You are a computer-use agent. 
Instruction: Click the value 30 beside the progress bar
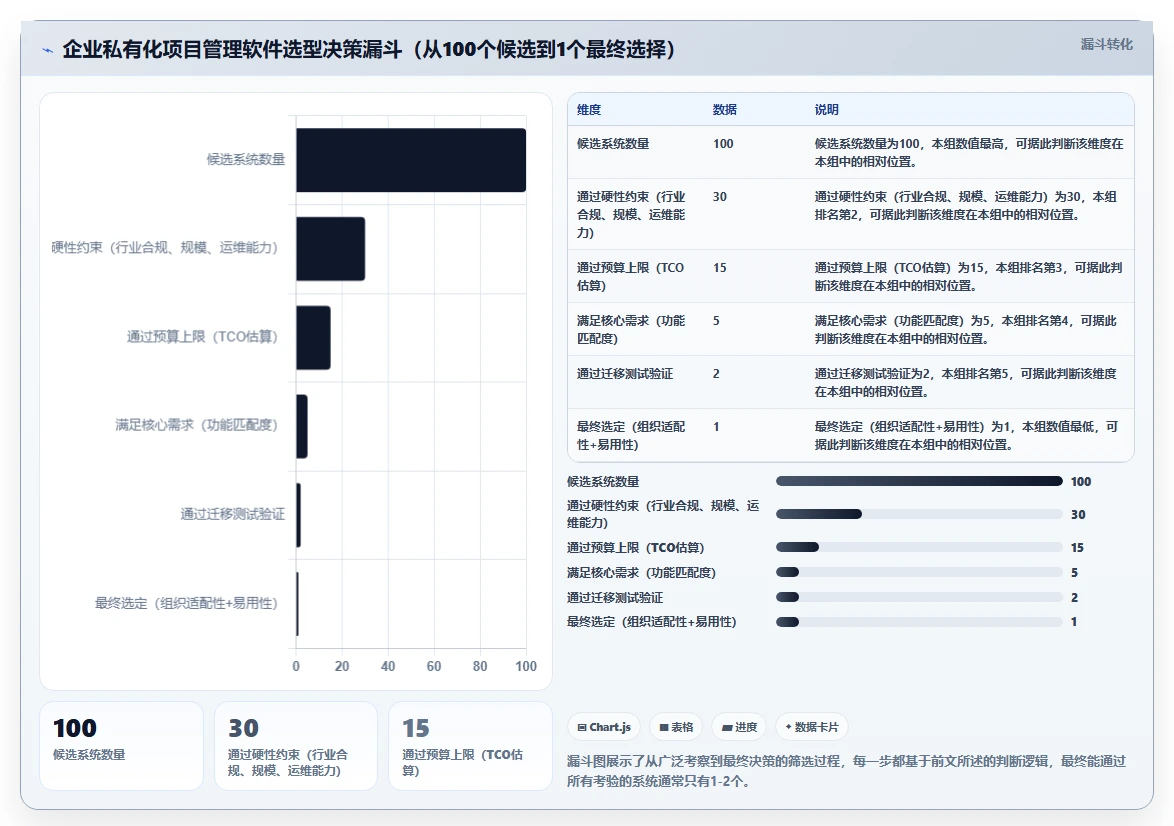tap(1078, 514)
